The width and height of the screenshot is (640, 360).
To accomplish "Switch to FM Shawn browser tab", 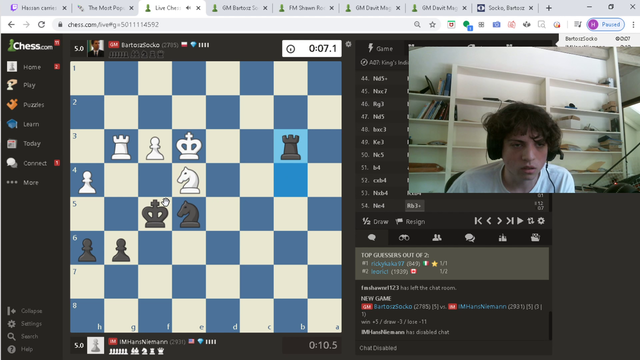I will (307, 8).
